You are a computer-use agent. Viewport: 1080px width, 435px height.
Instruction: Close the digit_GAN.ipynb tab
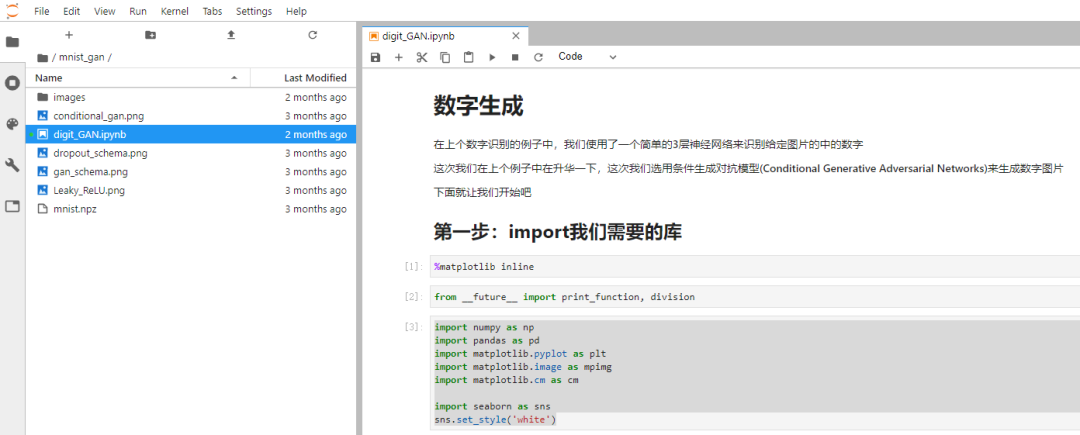point(516,36)
